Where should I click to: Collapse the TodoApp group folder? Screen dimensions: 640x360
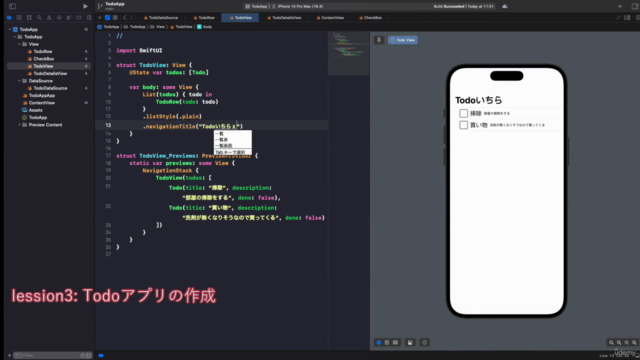point(15,37)
